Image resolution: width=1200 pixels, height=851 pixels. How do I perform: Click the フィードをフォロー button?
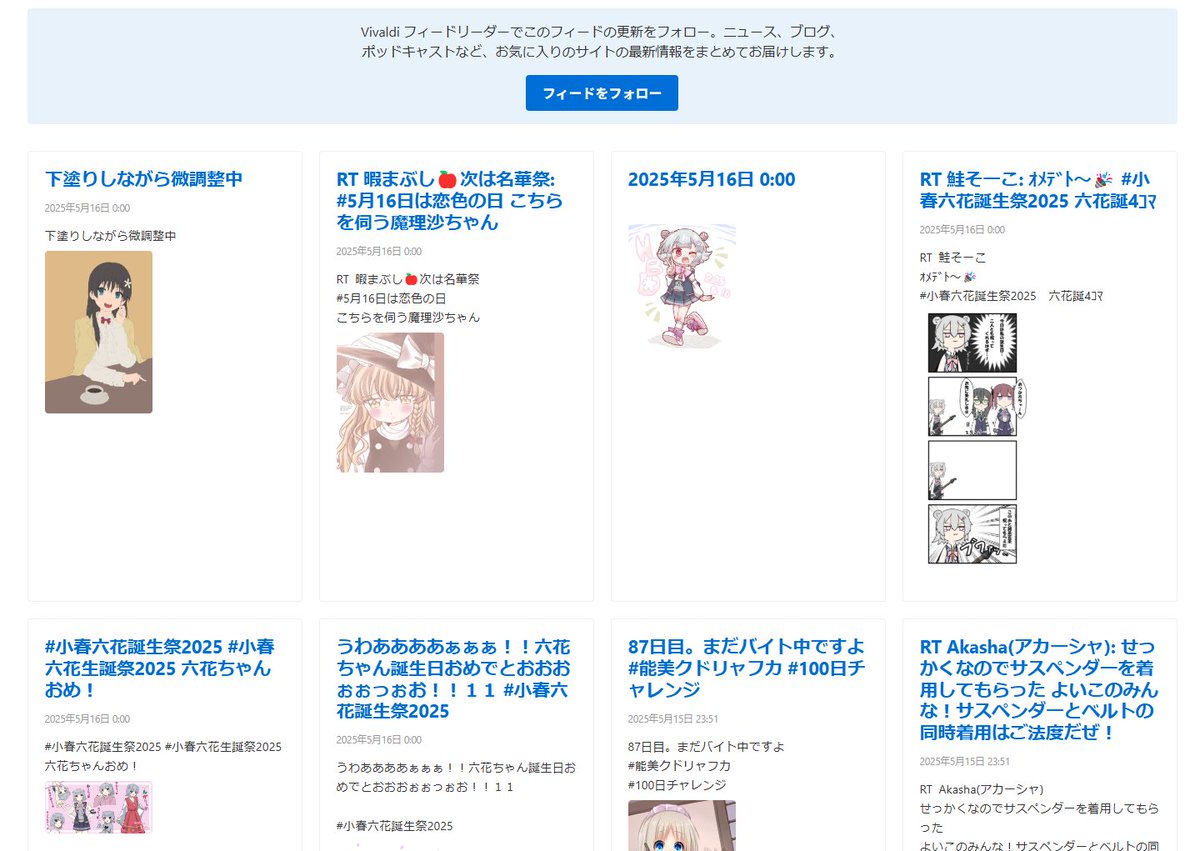coord(601,93)
